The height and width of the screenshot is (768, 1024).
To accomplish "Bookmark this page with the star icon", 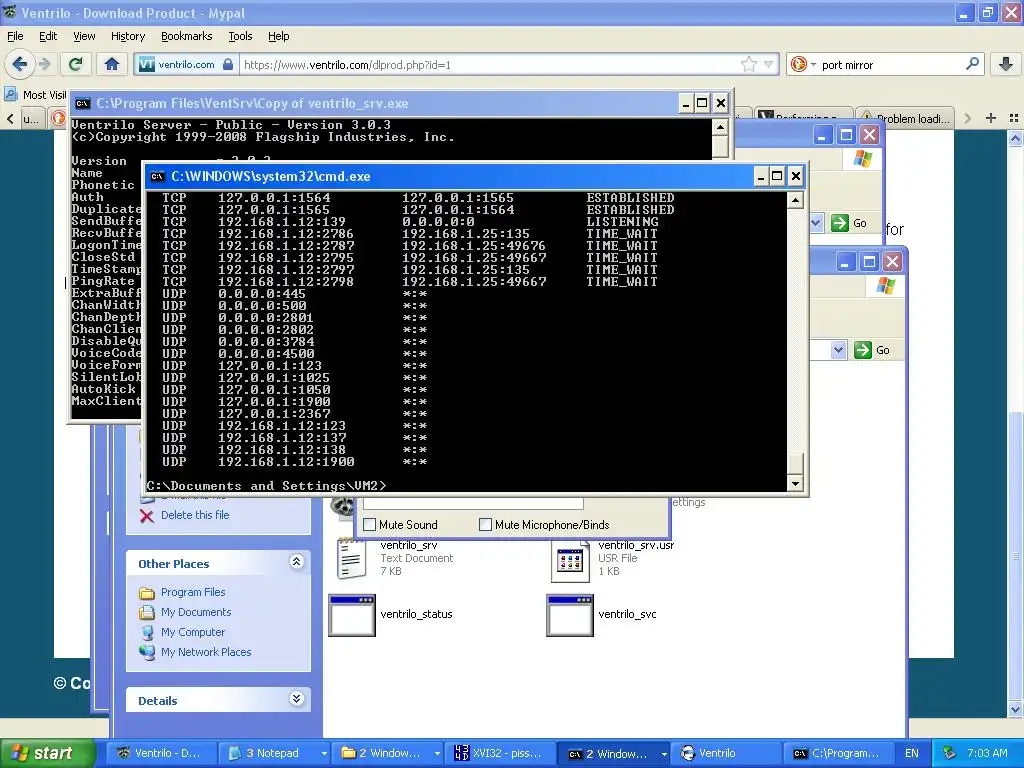I will tap(748, 64).
